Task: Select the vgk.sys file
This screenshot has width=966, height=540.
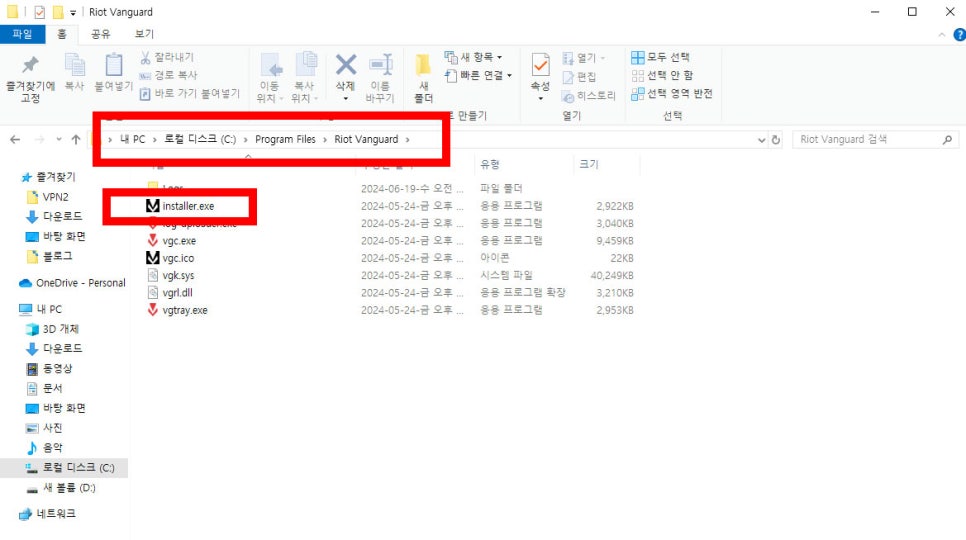Action: pos(170,275)
